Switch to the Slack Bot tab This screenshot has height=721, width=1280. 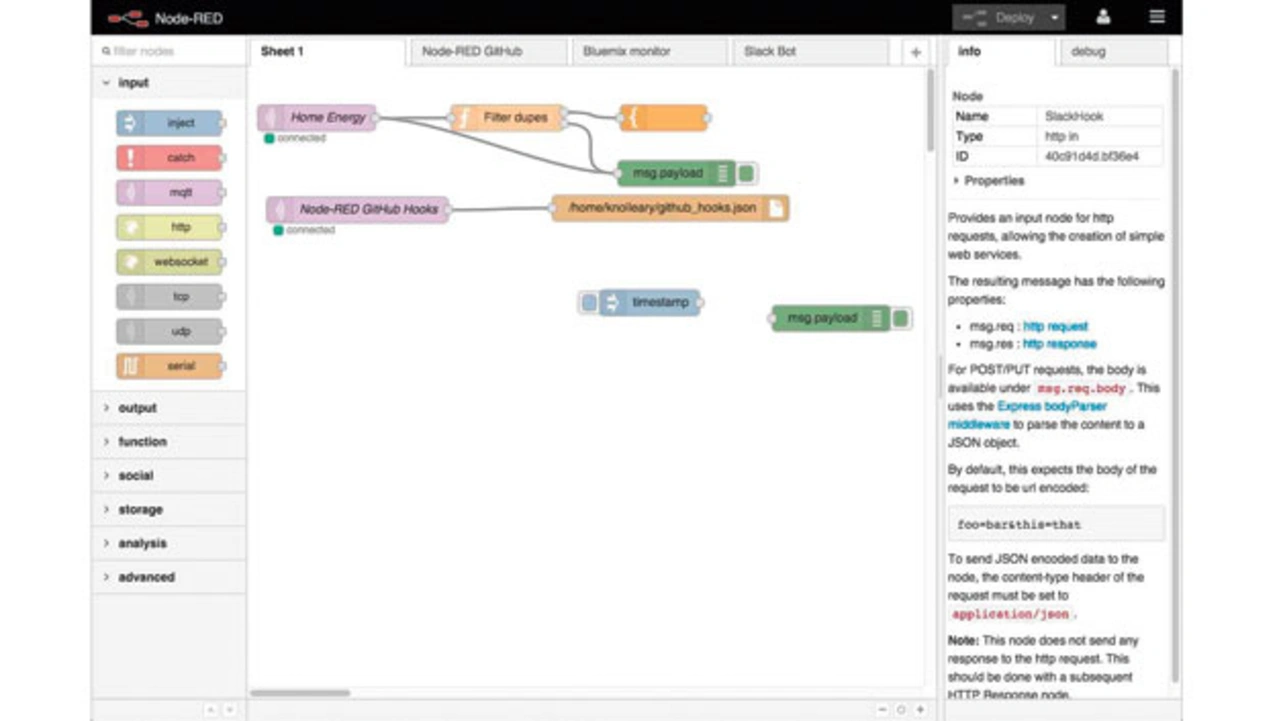click(x=811, y=52)
